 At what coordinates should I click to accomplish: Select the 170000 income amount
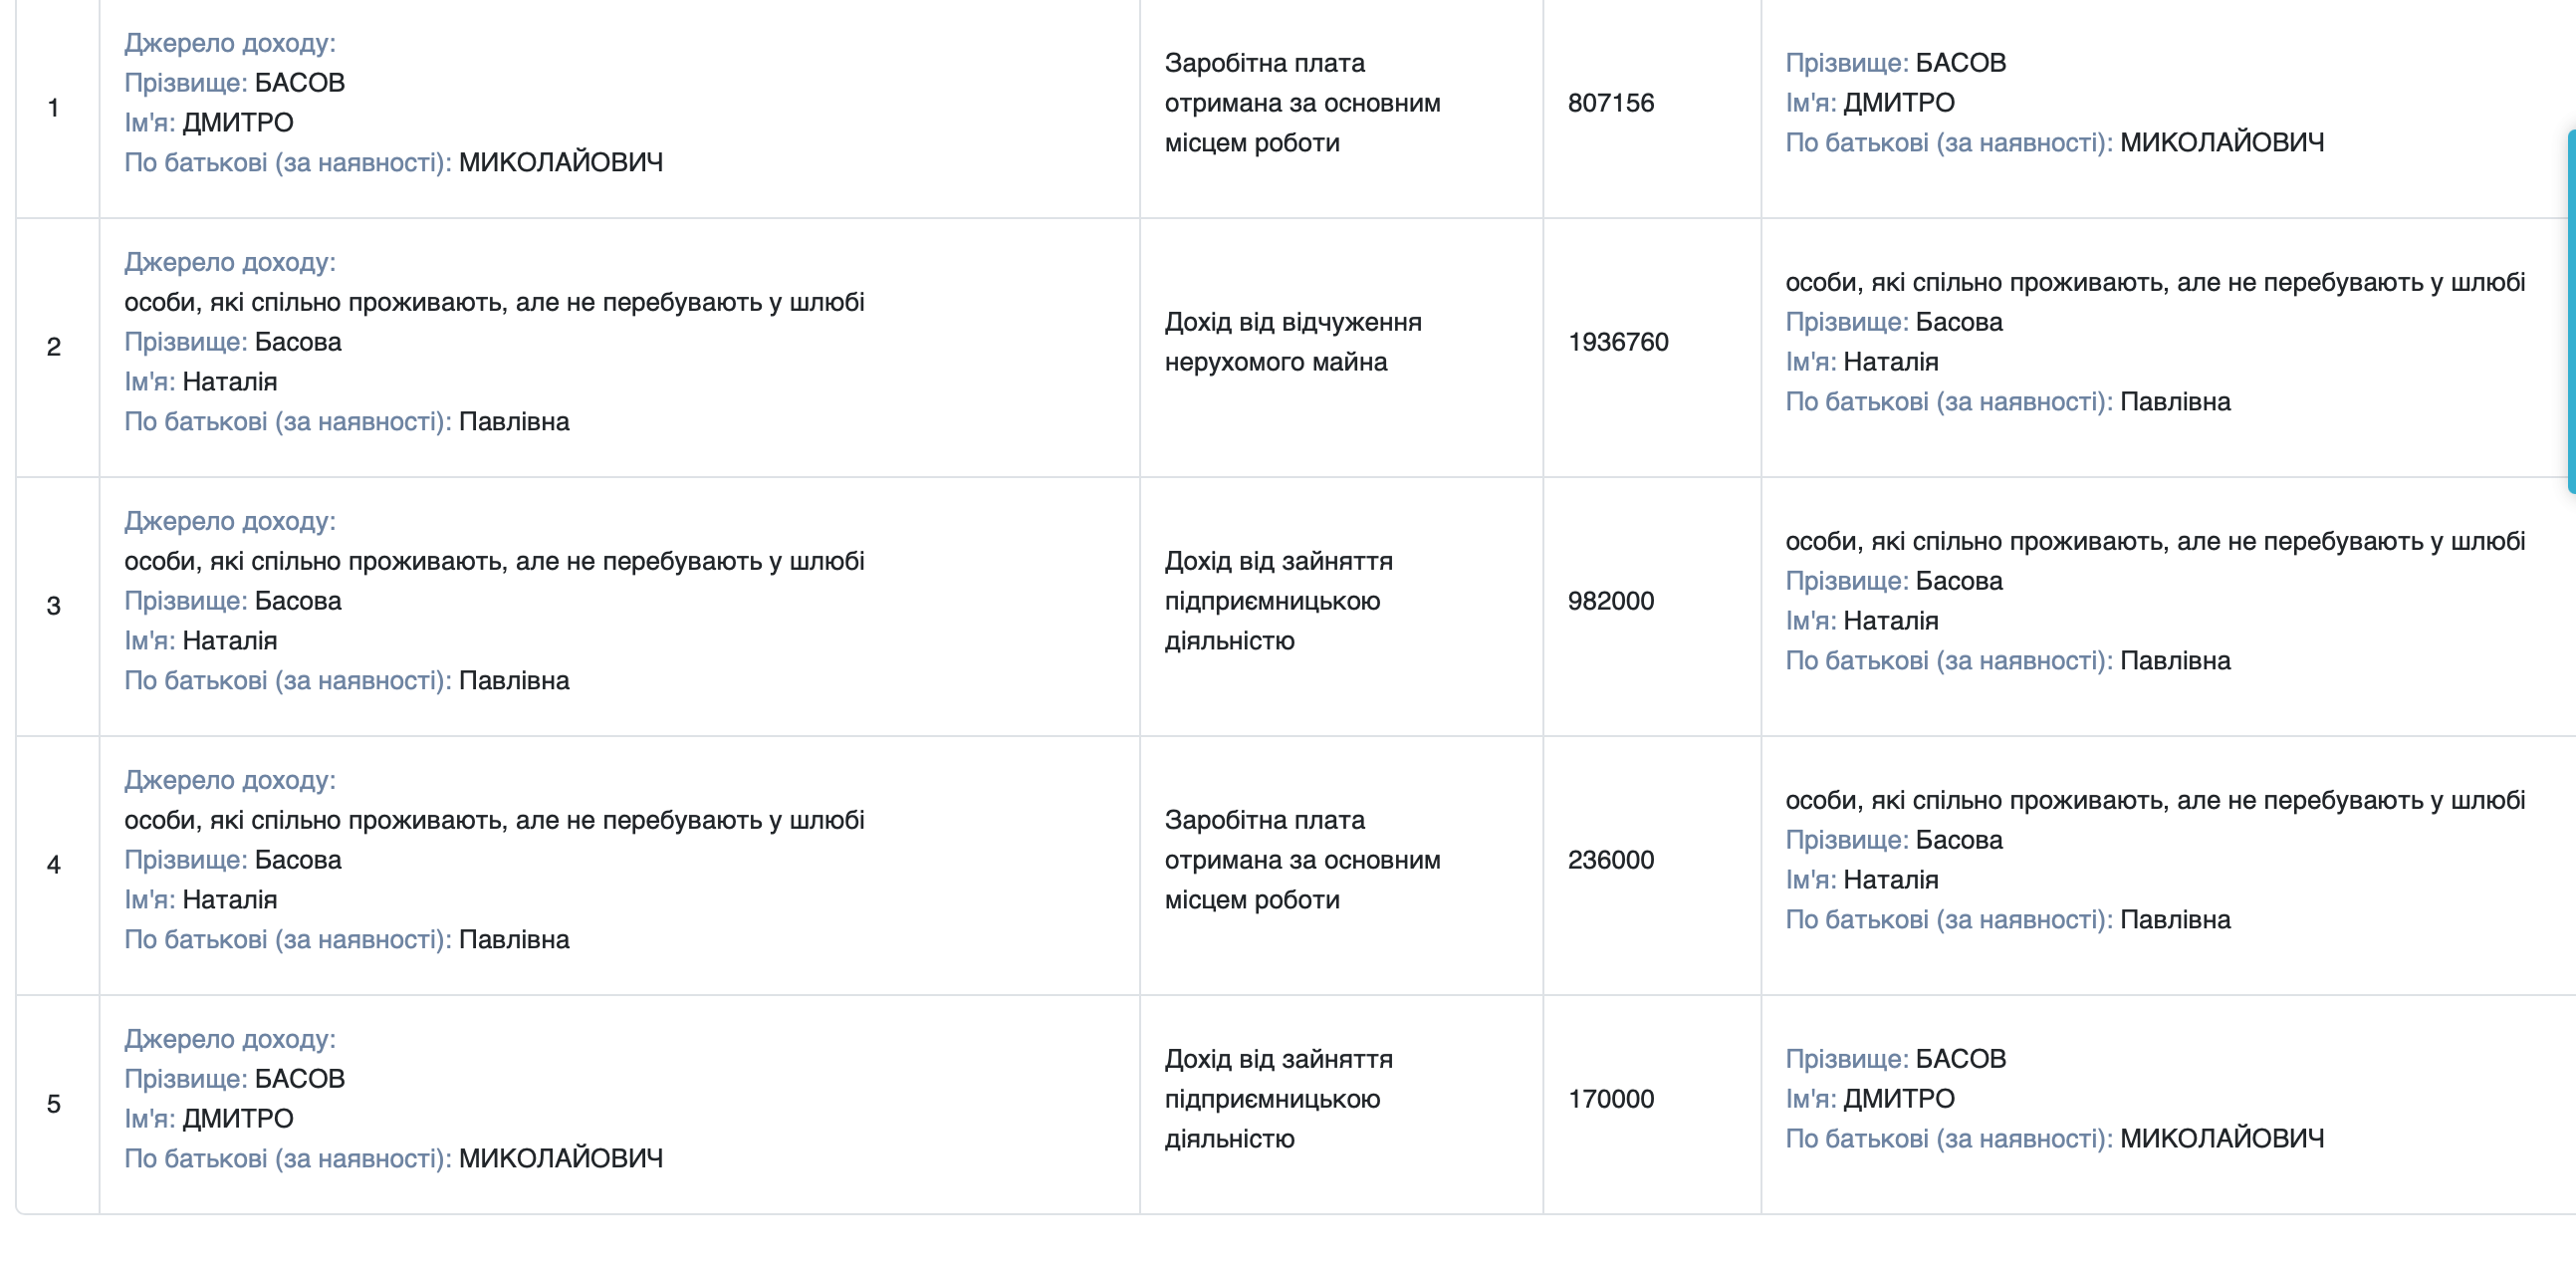point(1610,1099)
